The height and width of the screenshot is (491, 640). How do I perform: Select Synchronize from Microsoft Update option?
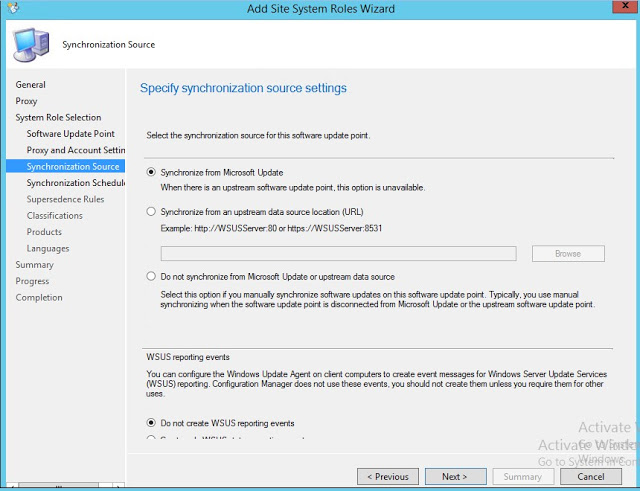(x=152, y=172)
